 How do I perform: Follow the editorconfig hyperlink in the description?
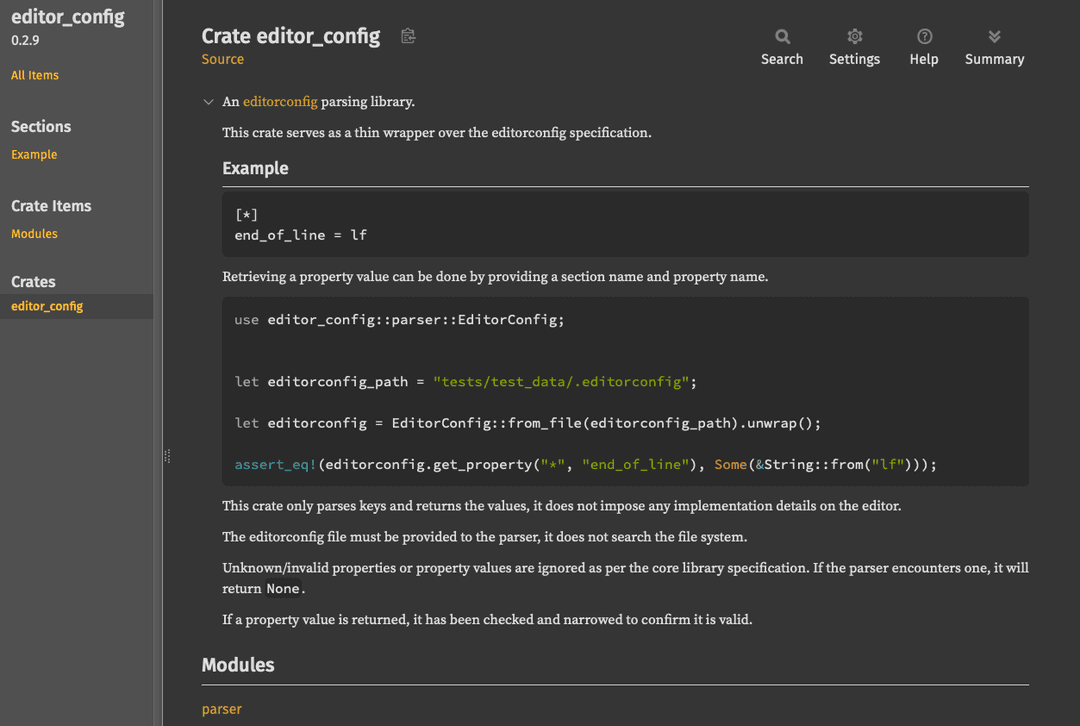coord(280,101)
